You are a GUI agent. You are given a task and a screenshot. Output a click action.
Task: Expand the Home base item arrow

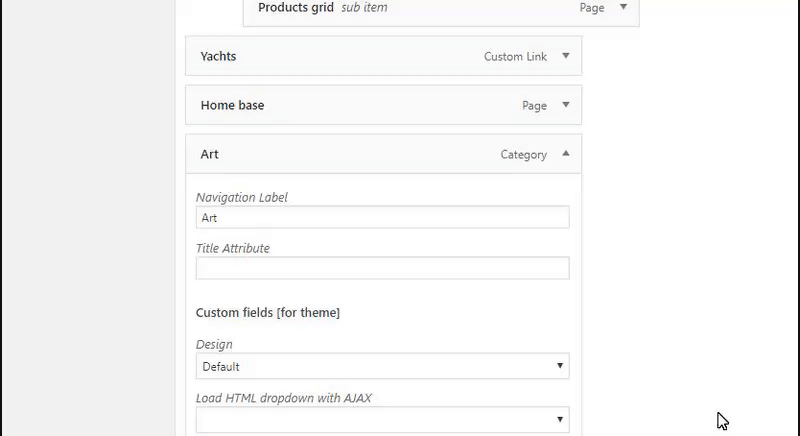click(x=565, y=105)
